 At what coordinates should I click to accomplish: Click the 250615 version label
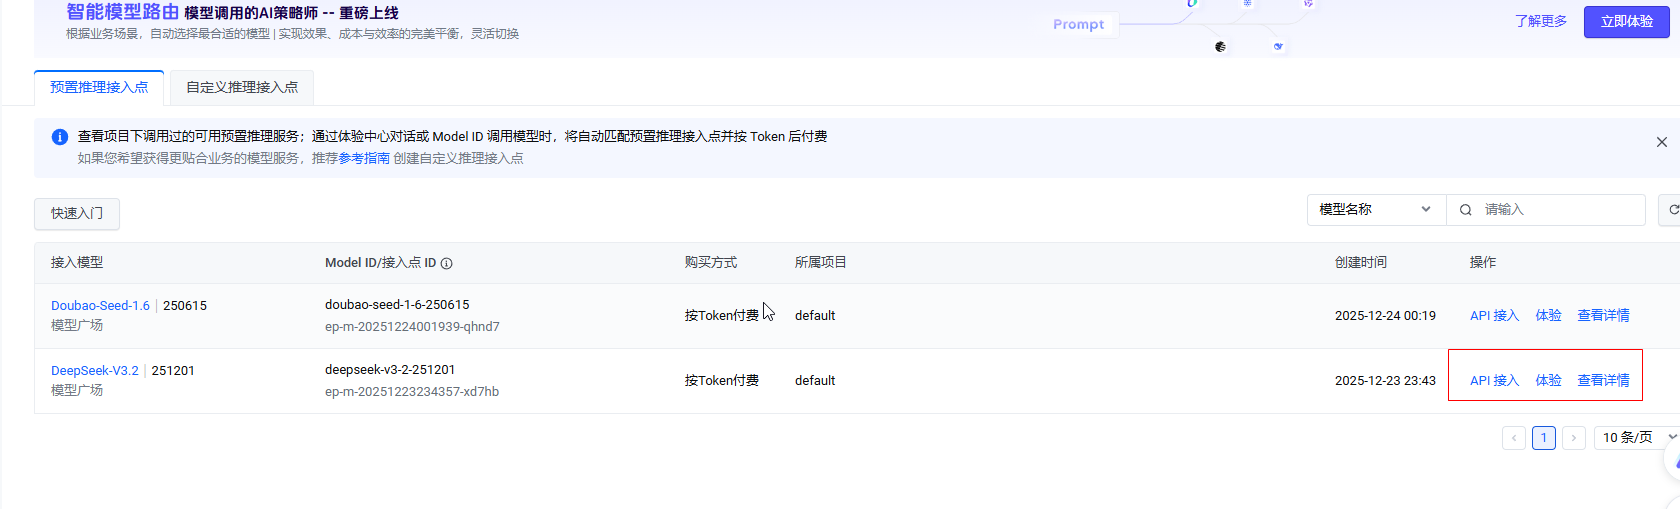(x=185, y=306)
